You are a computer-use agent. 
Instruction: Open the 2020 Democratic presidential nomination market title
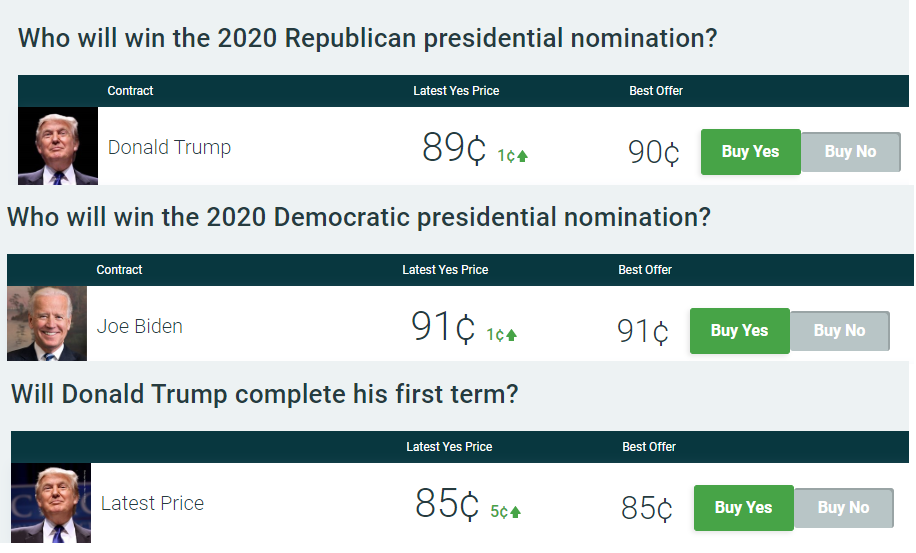point(359,217)
